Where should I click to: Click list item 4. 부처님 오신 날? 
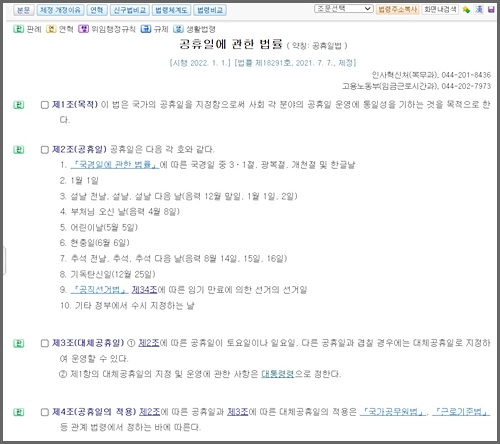120,212
